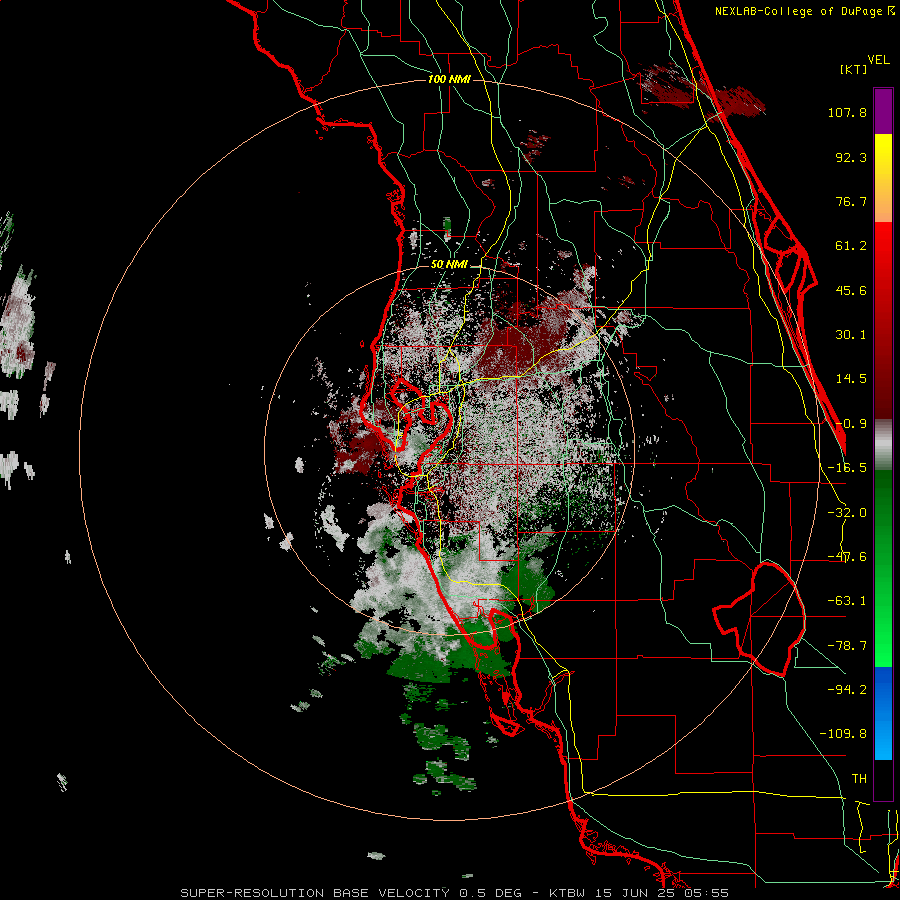Image resolution: width=900 pixels, height=900 pixels.
Task: Select the 30.1 scale value
Action: tap(851, 335)
